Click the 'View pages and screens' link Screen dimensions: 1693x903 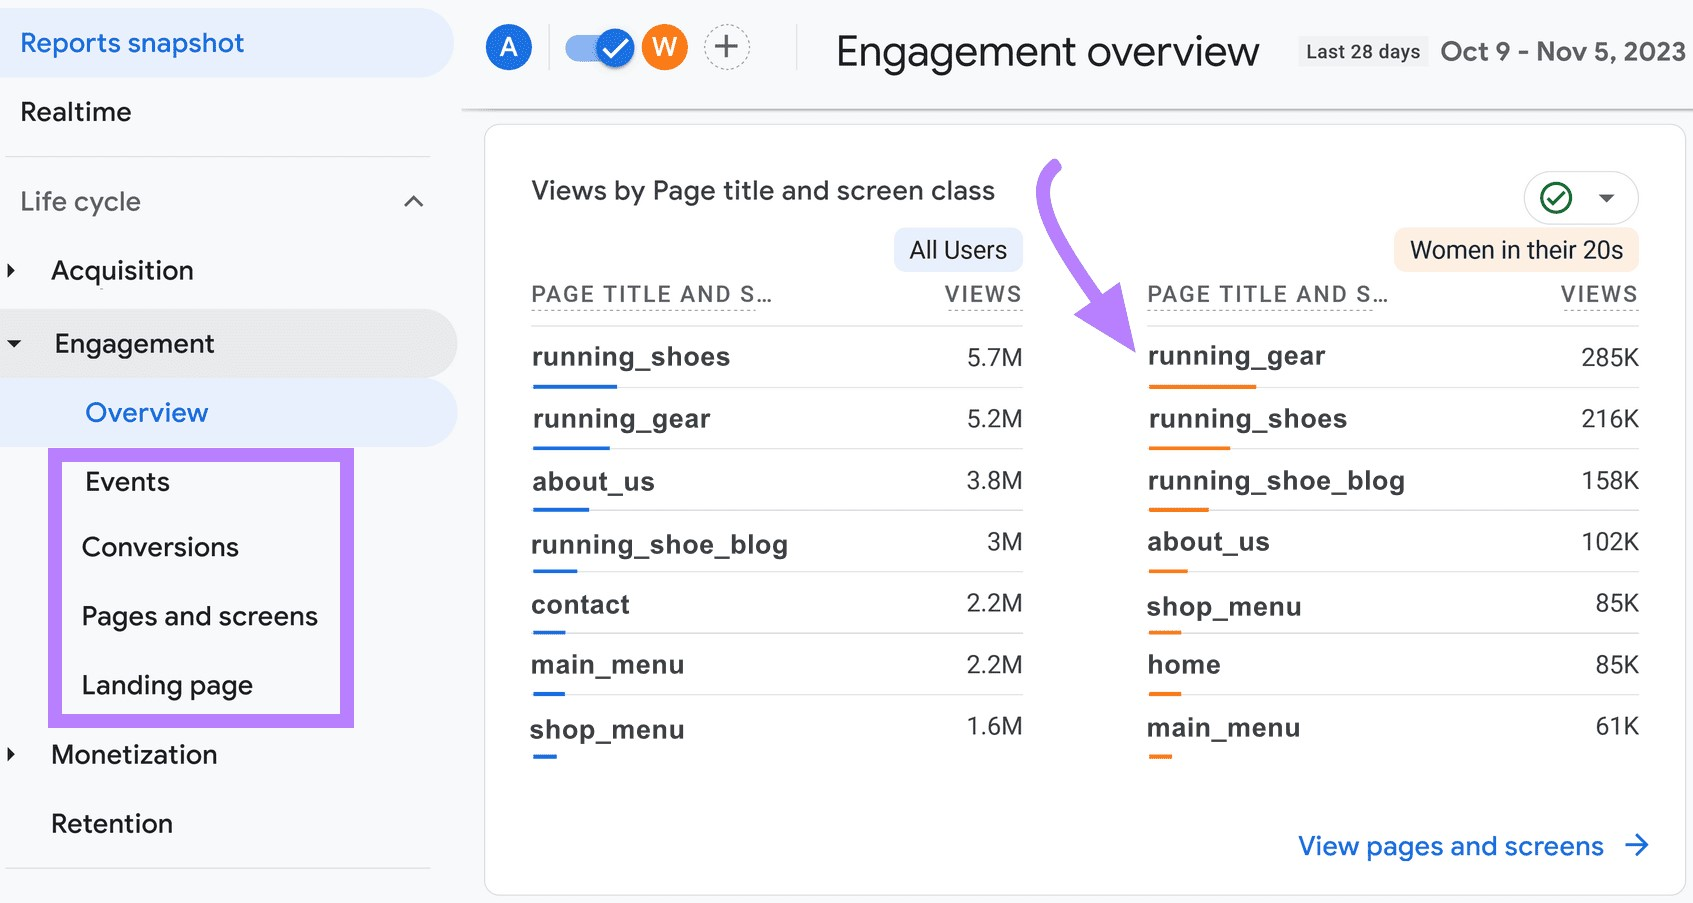[x=1449, y=846]
